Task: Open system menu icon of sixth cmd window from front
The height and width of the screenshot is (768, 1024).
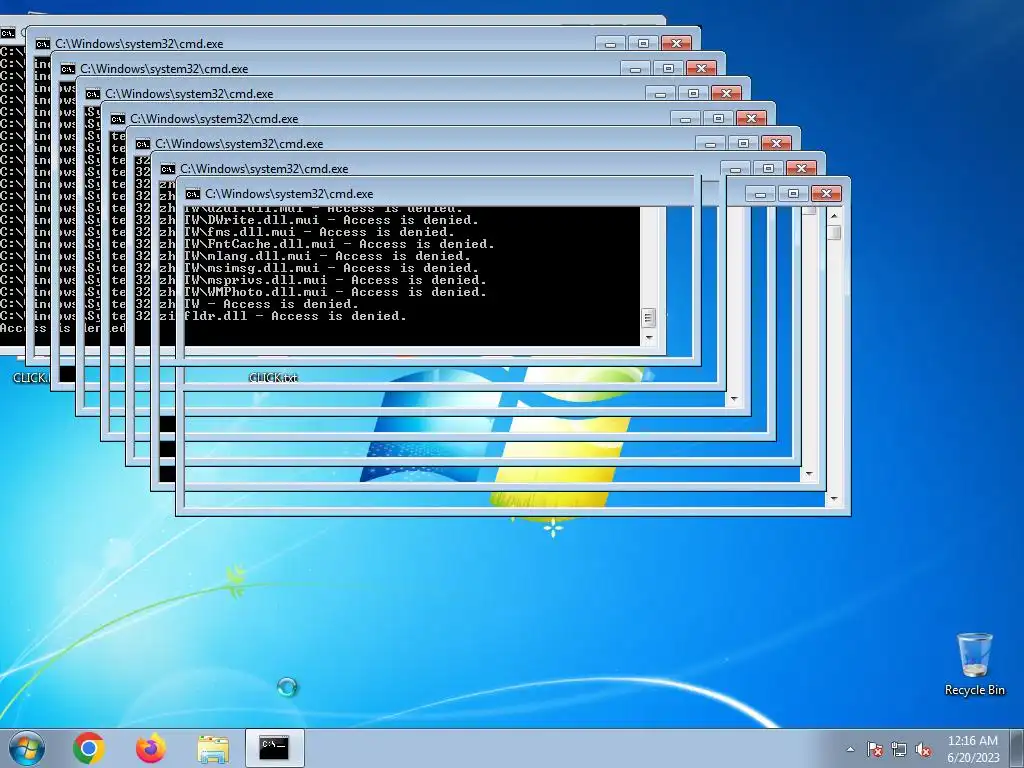Action: (x=68, y=69)
